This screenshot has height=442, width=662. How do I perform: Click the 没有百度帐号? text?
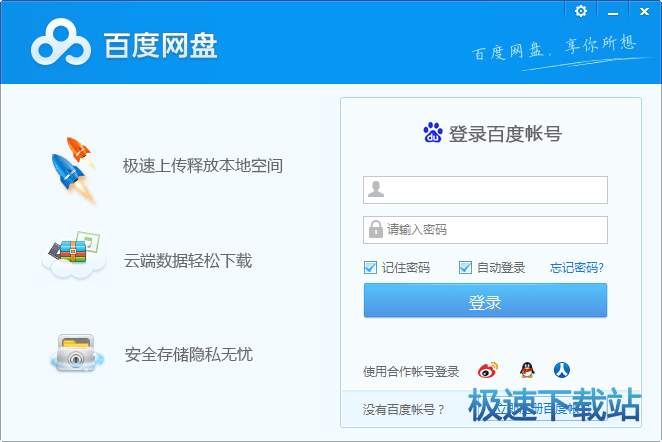pos(403,409)
